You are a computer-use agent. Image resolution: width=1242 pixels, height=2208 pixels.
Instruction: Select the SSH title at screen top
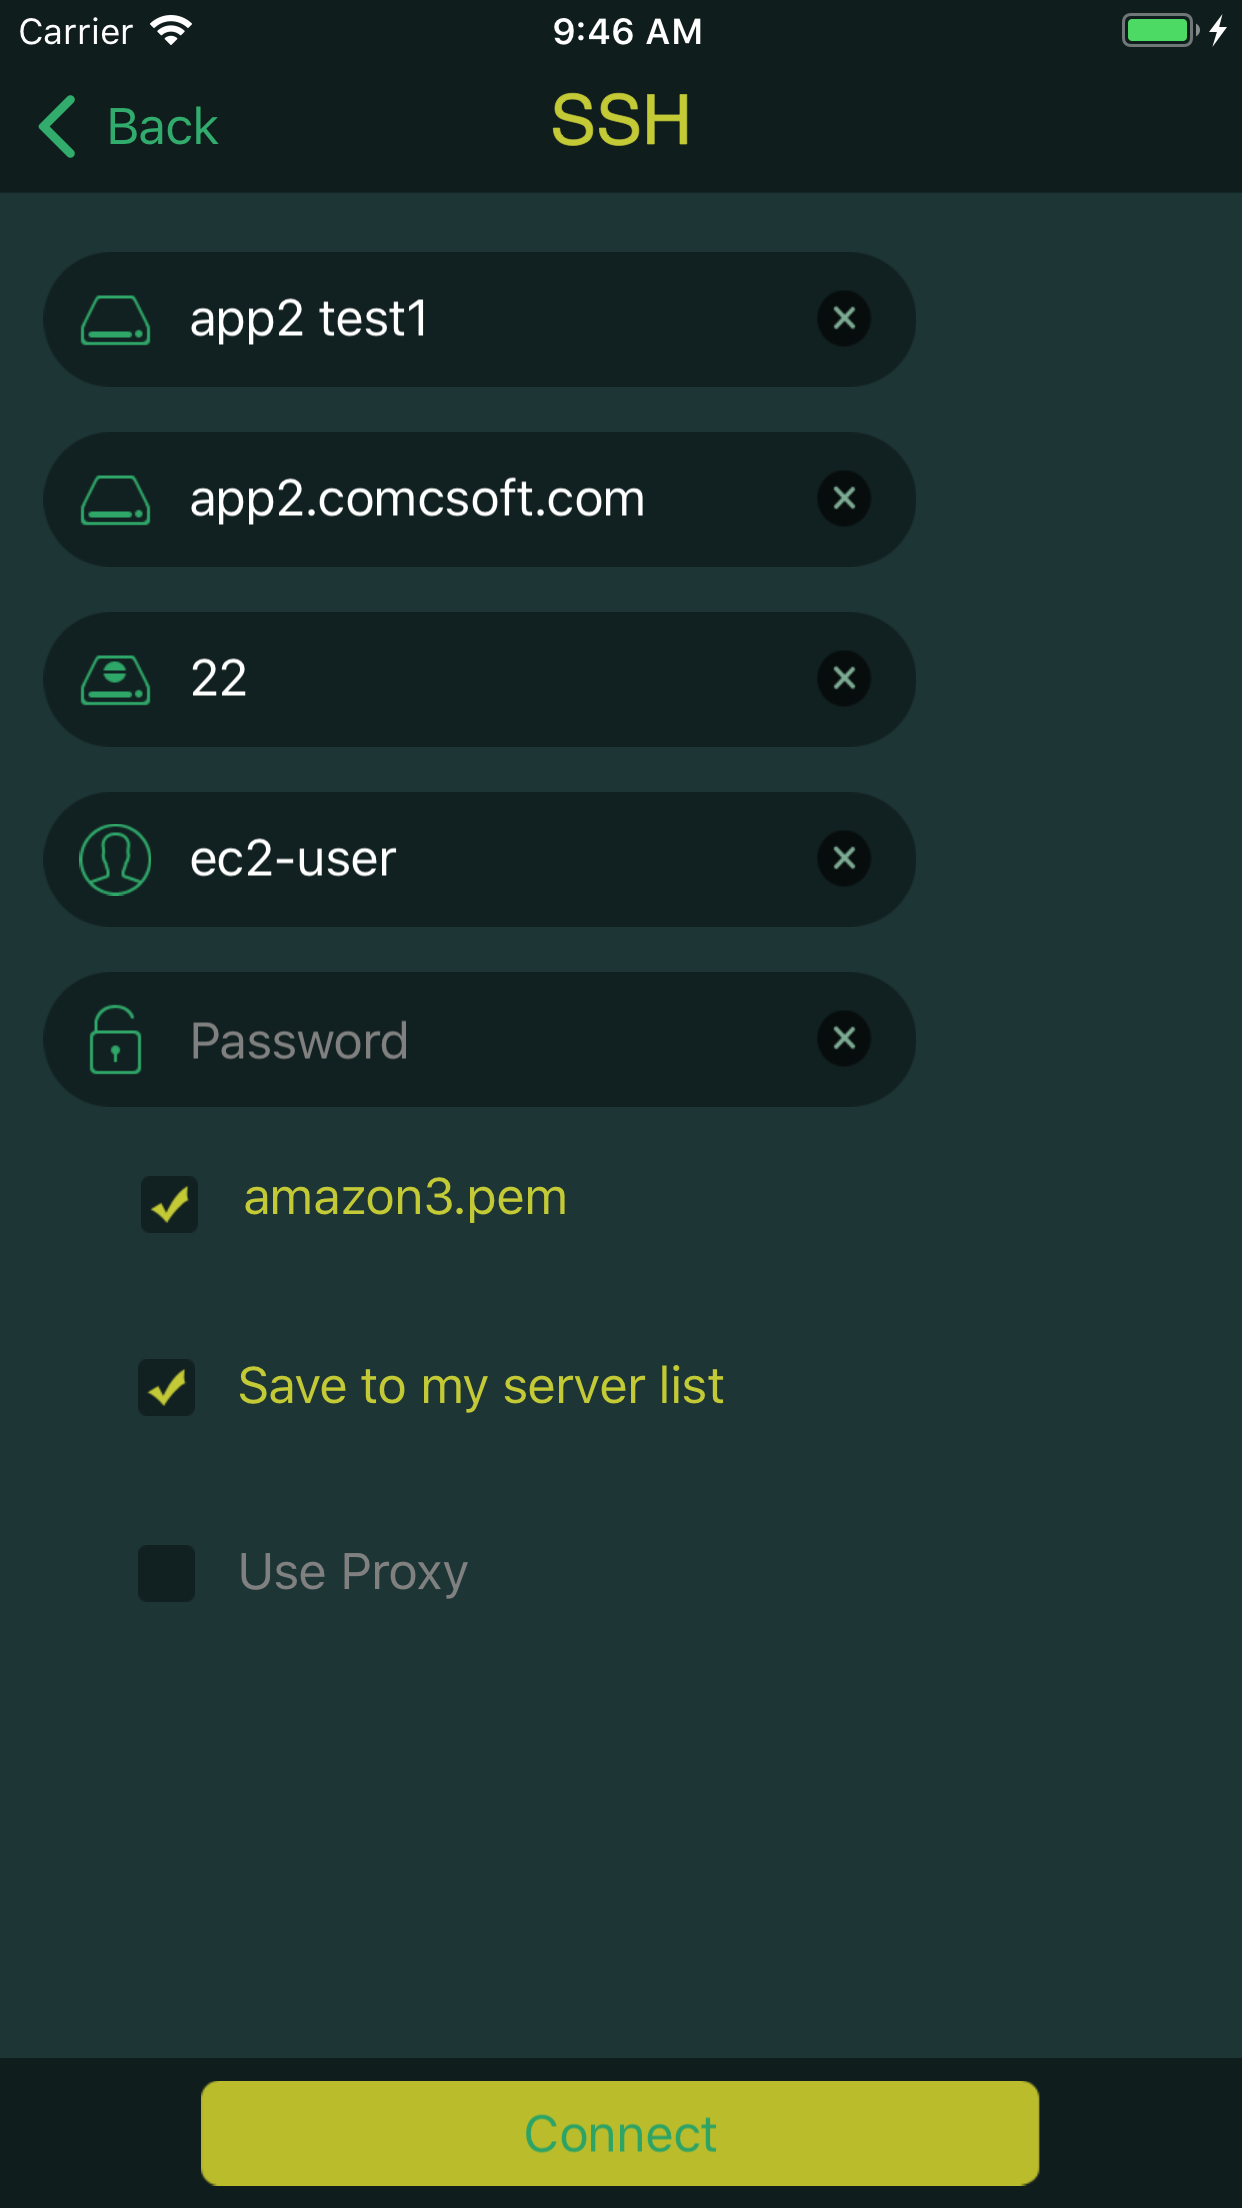[620, 120]
